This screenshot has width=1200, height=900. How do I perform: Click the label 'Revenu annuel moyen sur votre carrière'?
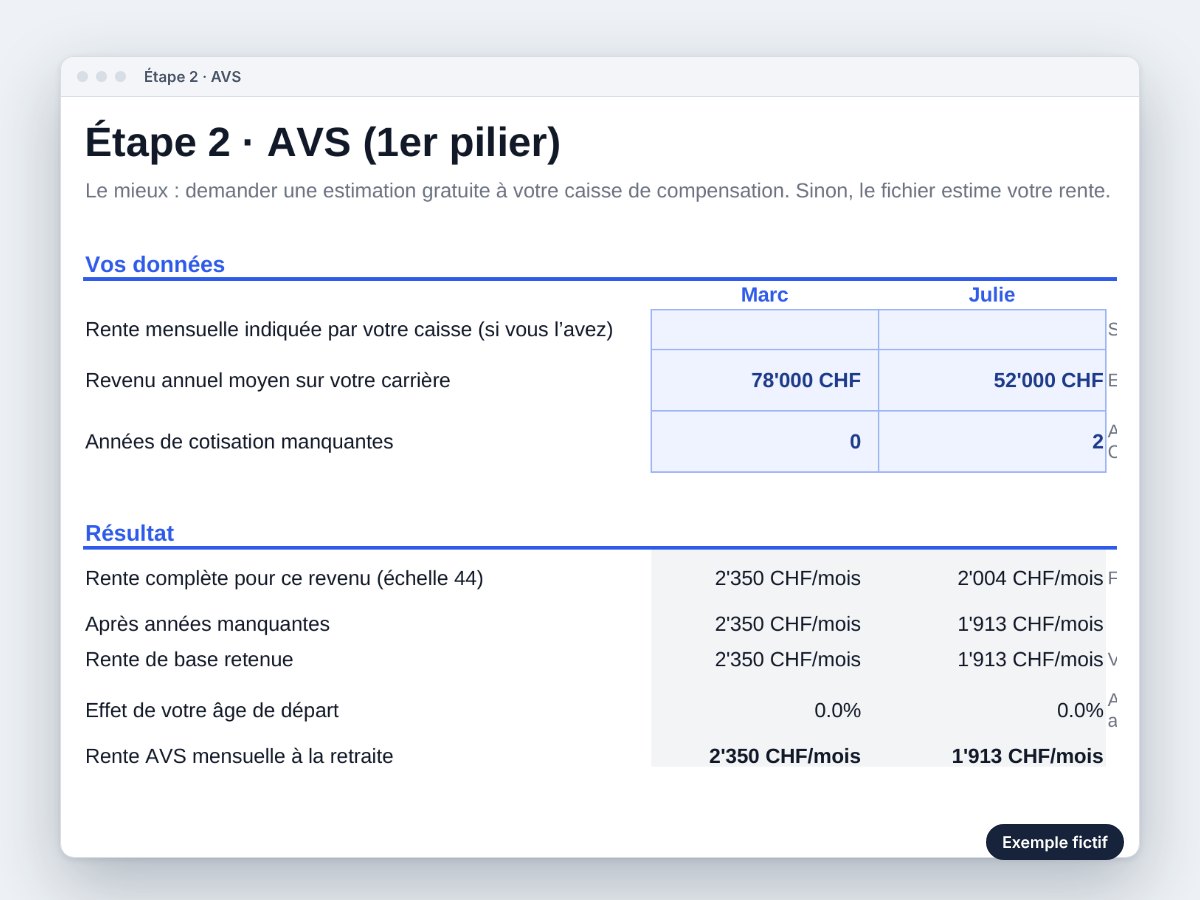(x=268, y=380)
